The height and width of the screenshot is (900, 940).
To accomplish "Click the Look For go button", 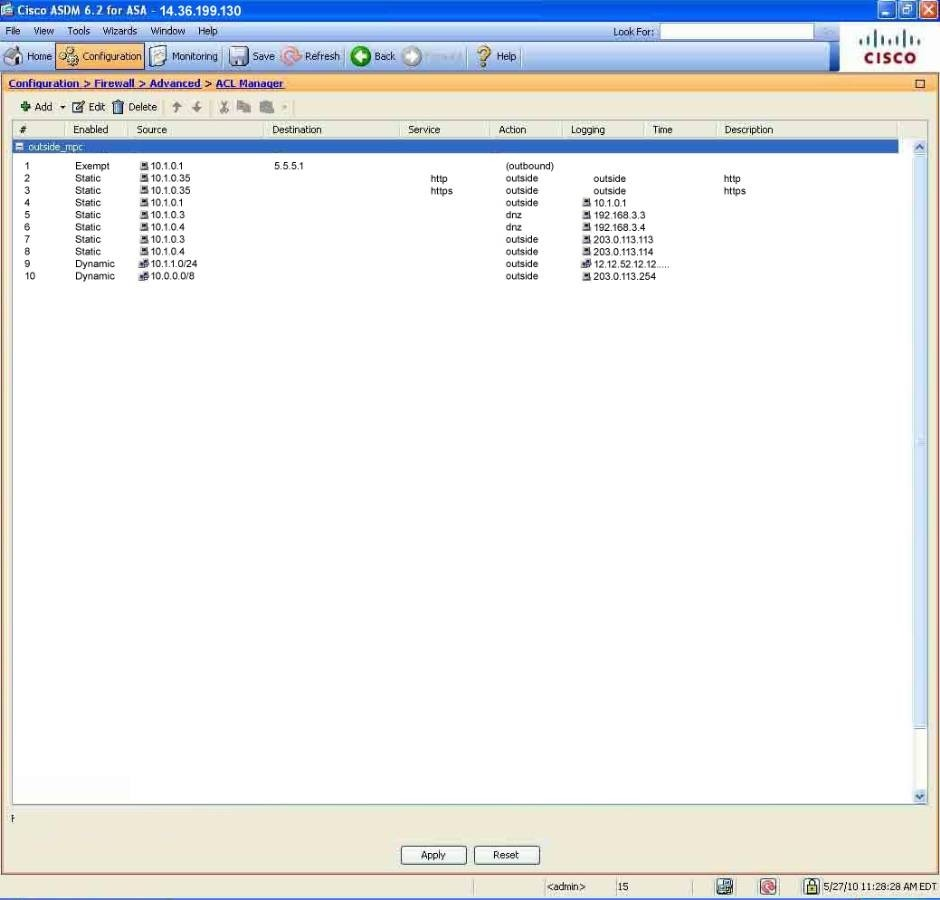I will click(x=827, y=32).
